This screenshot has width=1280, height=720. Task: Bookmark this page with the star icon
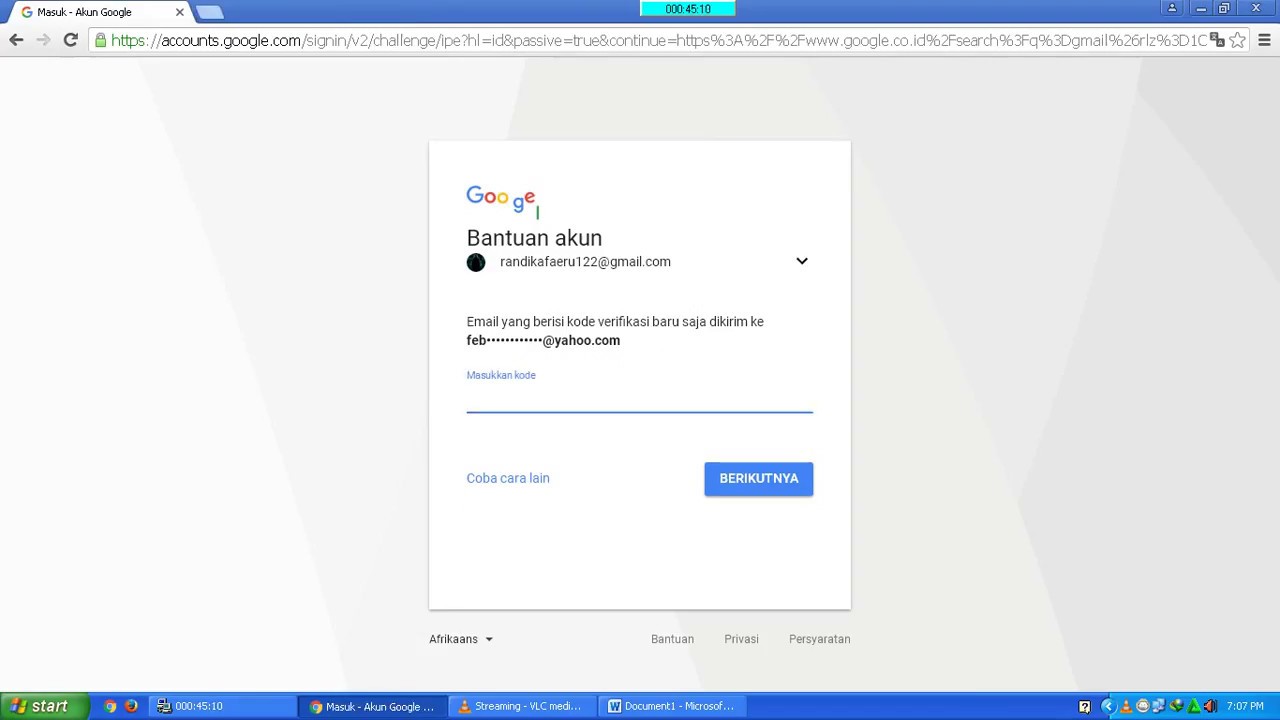point(1237,40)
